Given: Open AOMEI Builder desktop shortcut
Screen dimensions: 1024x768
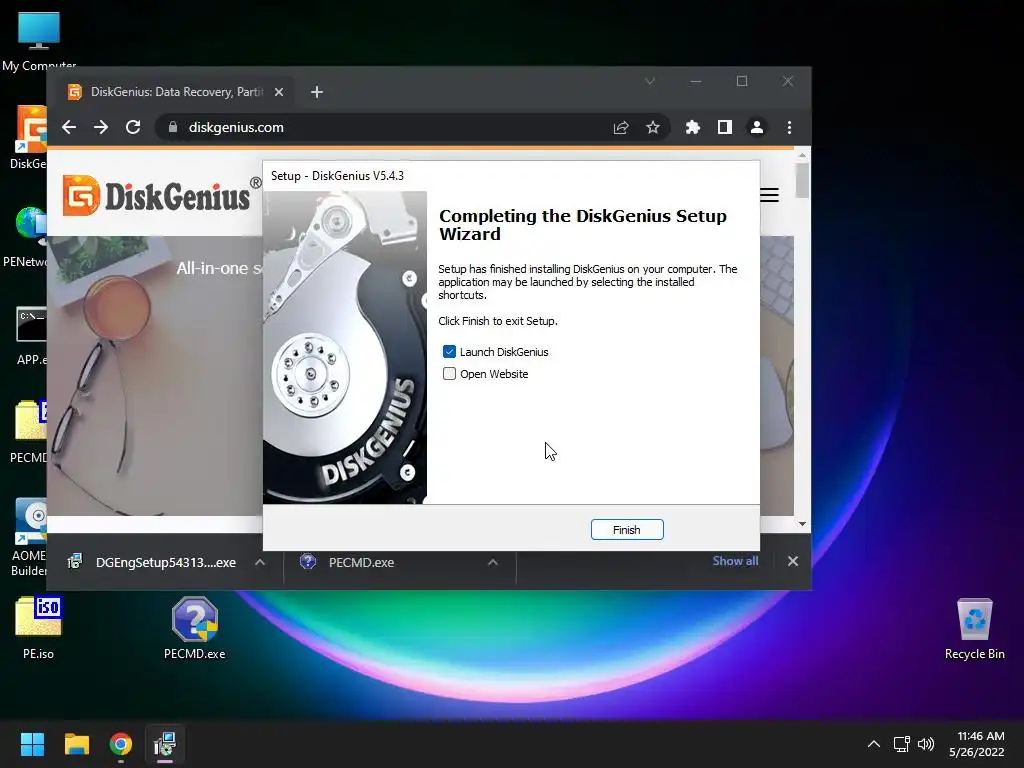Looking at the screenshot, I should [x=29, y=537].
